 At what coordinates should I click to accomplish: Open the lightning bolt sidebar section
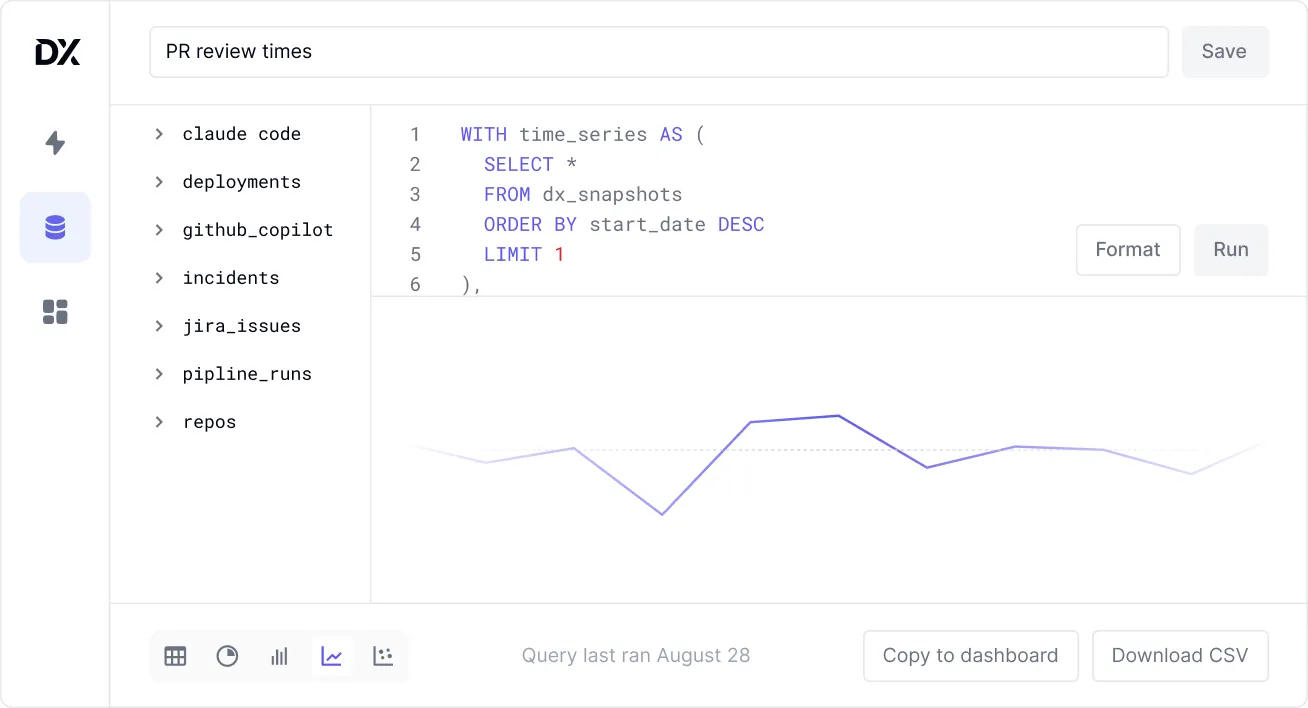[55, 143]
